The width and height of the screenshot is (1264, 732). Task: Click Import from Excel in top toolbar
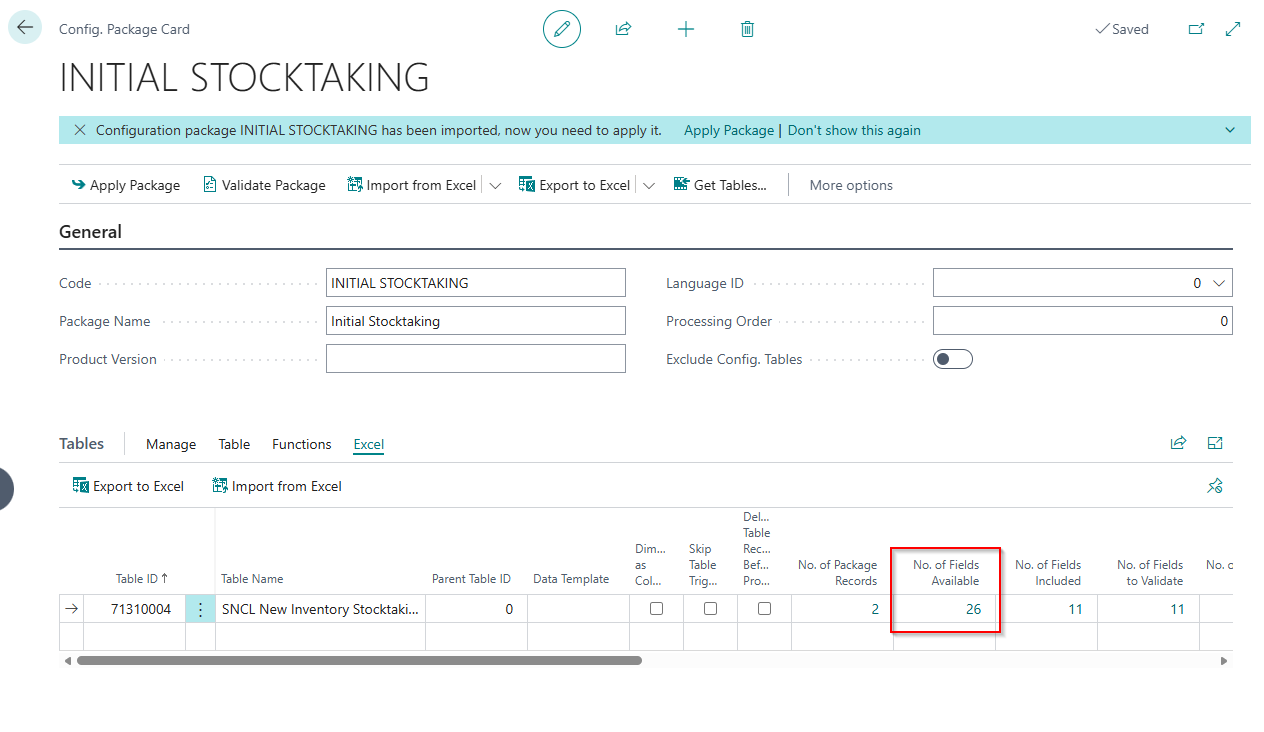click(x=411, y=185)
